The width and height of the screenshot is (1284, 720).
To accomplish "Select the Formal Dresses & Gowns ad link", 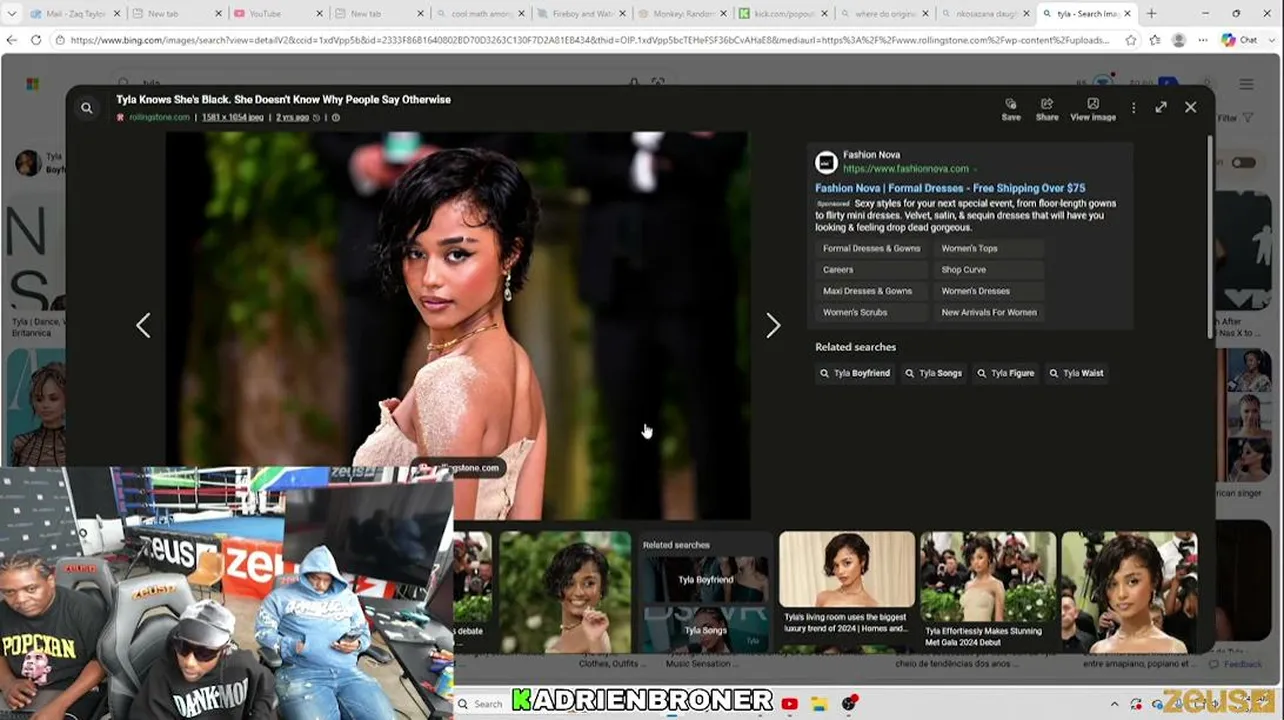I will (x=871, y=249).
